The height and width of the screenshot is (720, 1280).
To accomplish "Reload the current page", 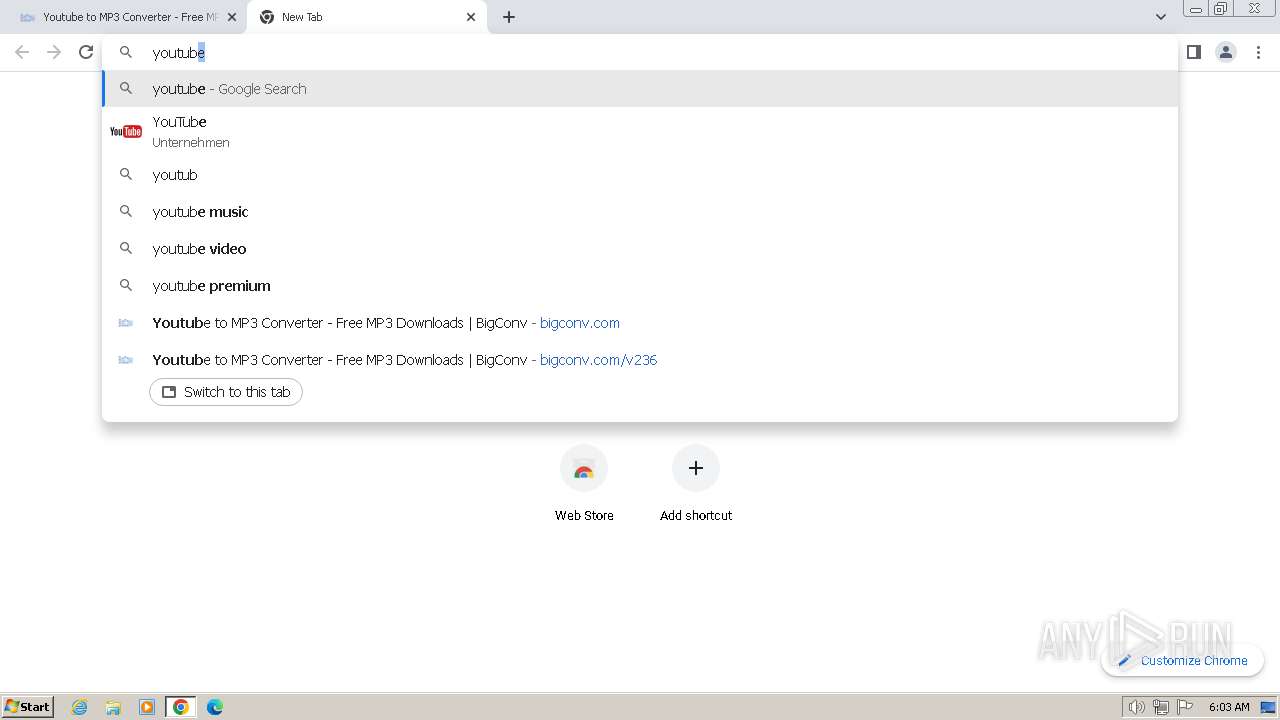I will pyautogui.click(x=86, y=52).
